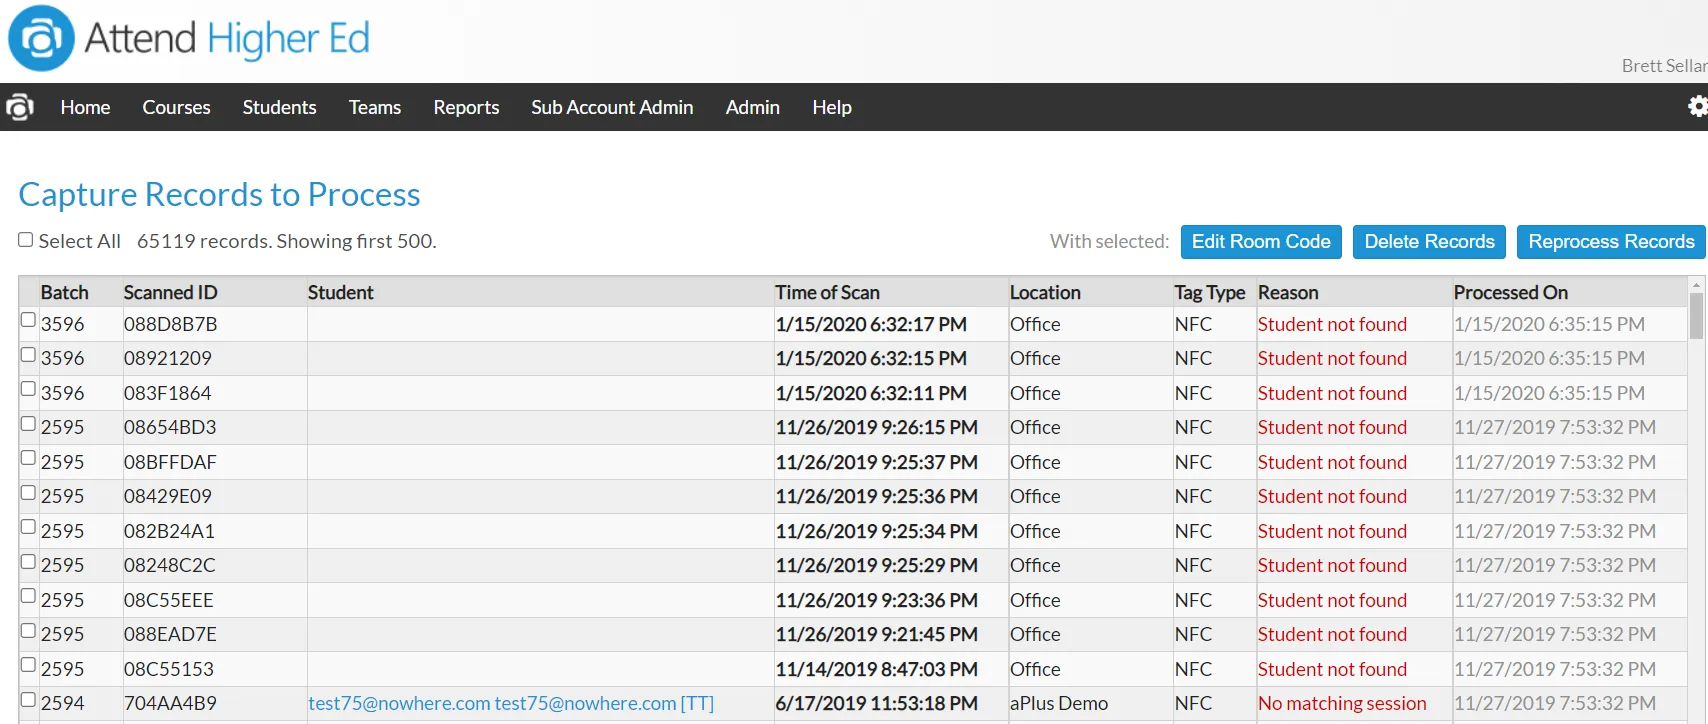Click the Reason column header
This screenshot has width=1708, height=724.
tap(1288, 292)
